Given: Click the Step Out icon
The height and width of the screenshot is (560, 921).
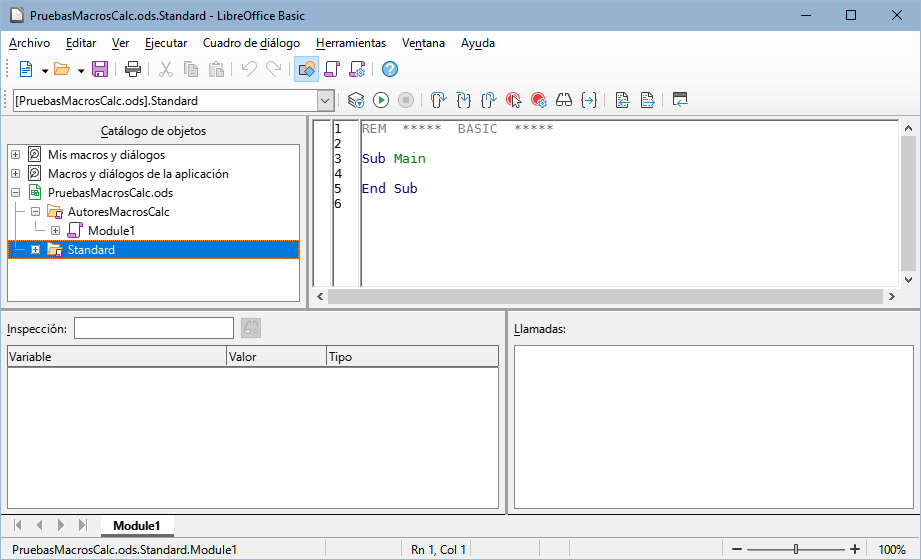Looking at the screenshot, I should click(x=488, y=100).
